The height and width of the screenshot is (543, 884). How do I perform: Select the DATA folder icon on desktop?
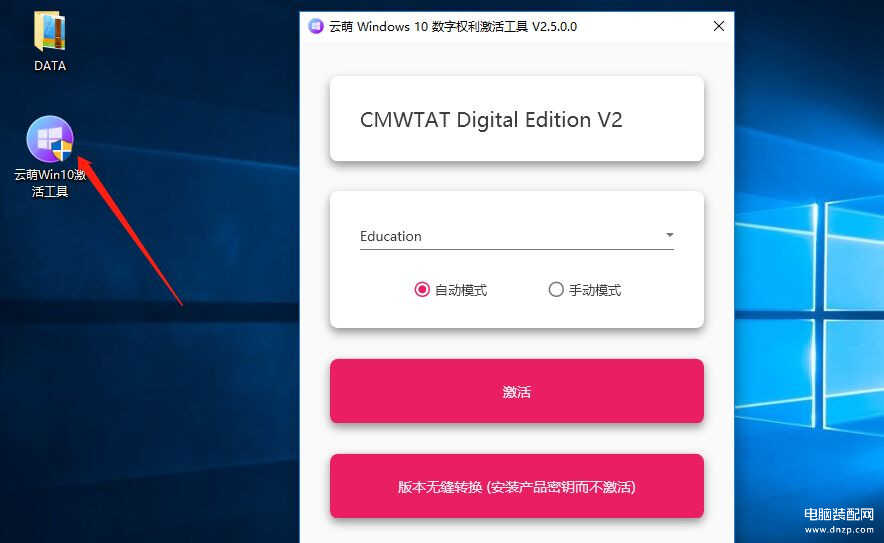tap(50, 32)
